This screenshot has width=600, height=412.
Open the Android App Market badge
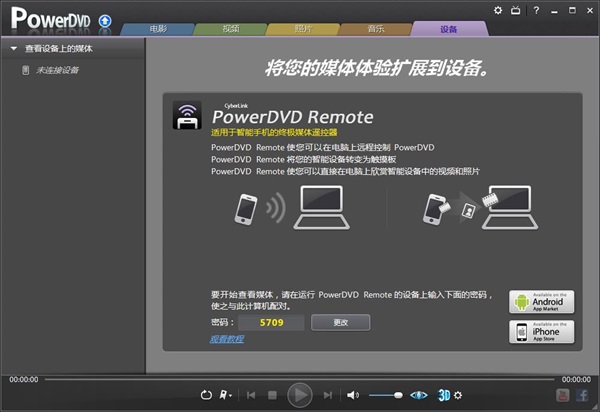point(541,302)
